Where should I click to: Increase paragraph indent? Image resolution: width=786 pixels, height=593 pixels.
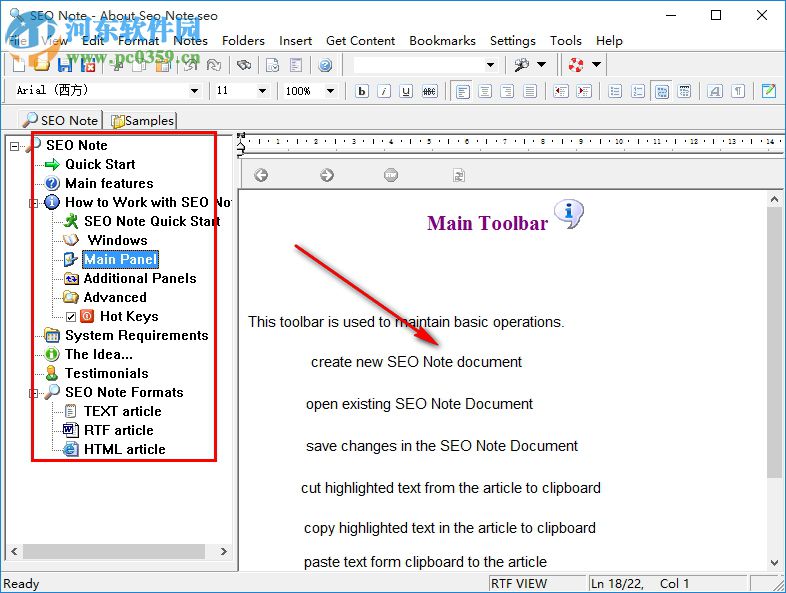coord(583,91)
